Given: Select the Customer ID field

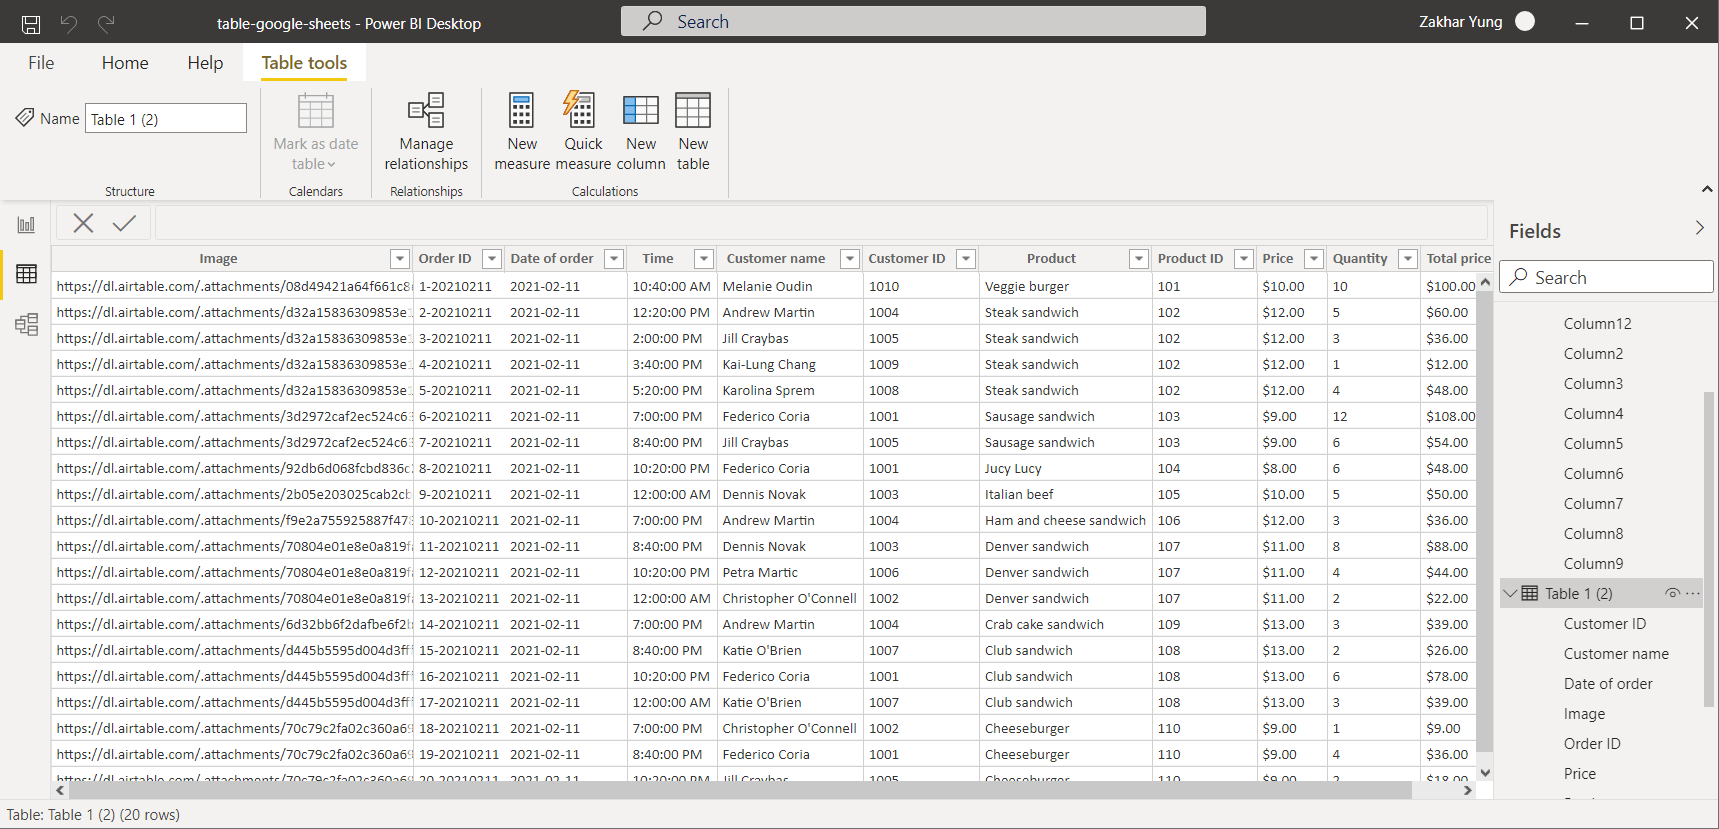Looking at the screenshot, I should tap(1604, 623).
